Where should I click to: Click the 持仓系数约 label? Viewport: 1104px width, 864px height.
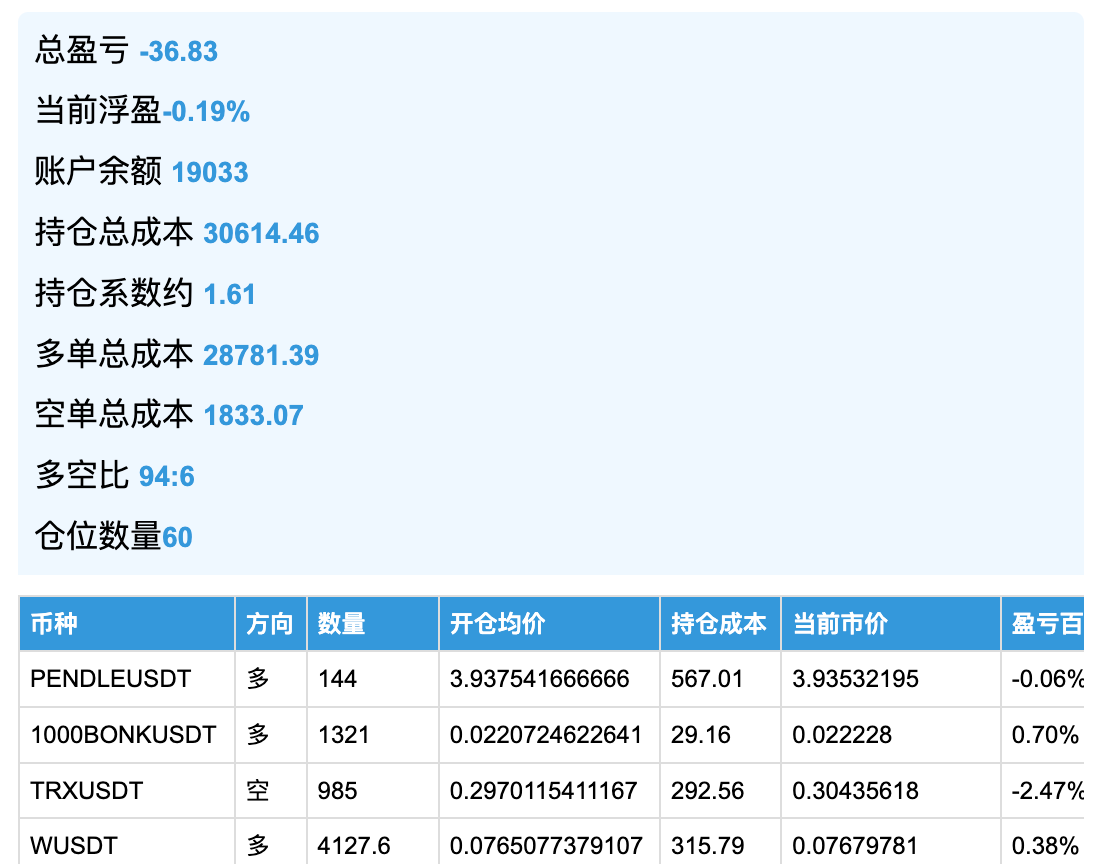pos(114,294)
